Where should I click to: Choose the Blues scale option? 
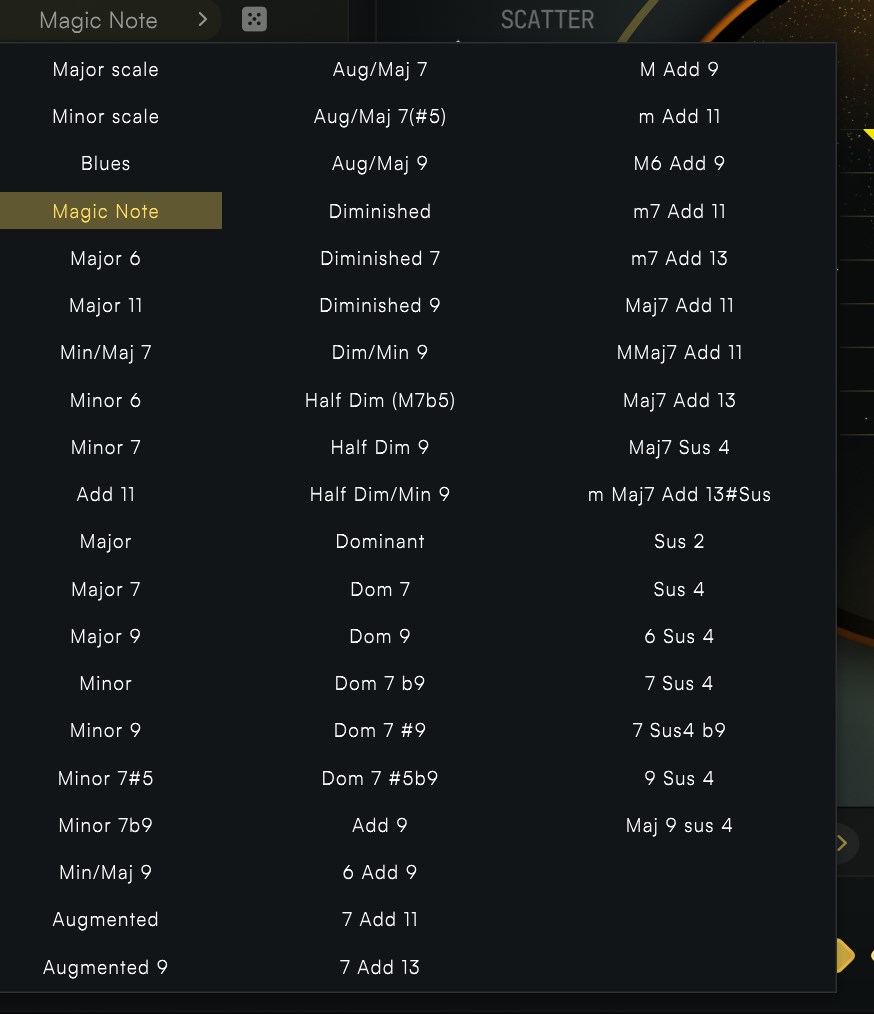point(105,164)
